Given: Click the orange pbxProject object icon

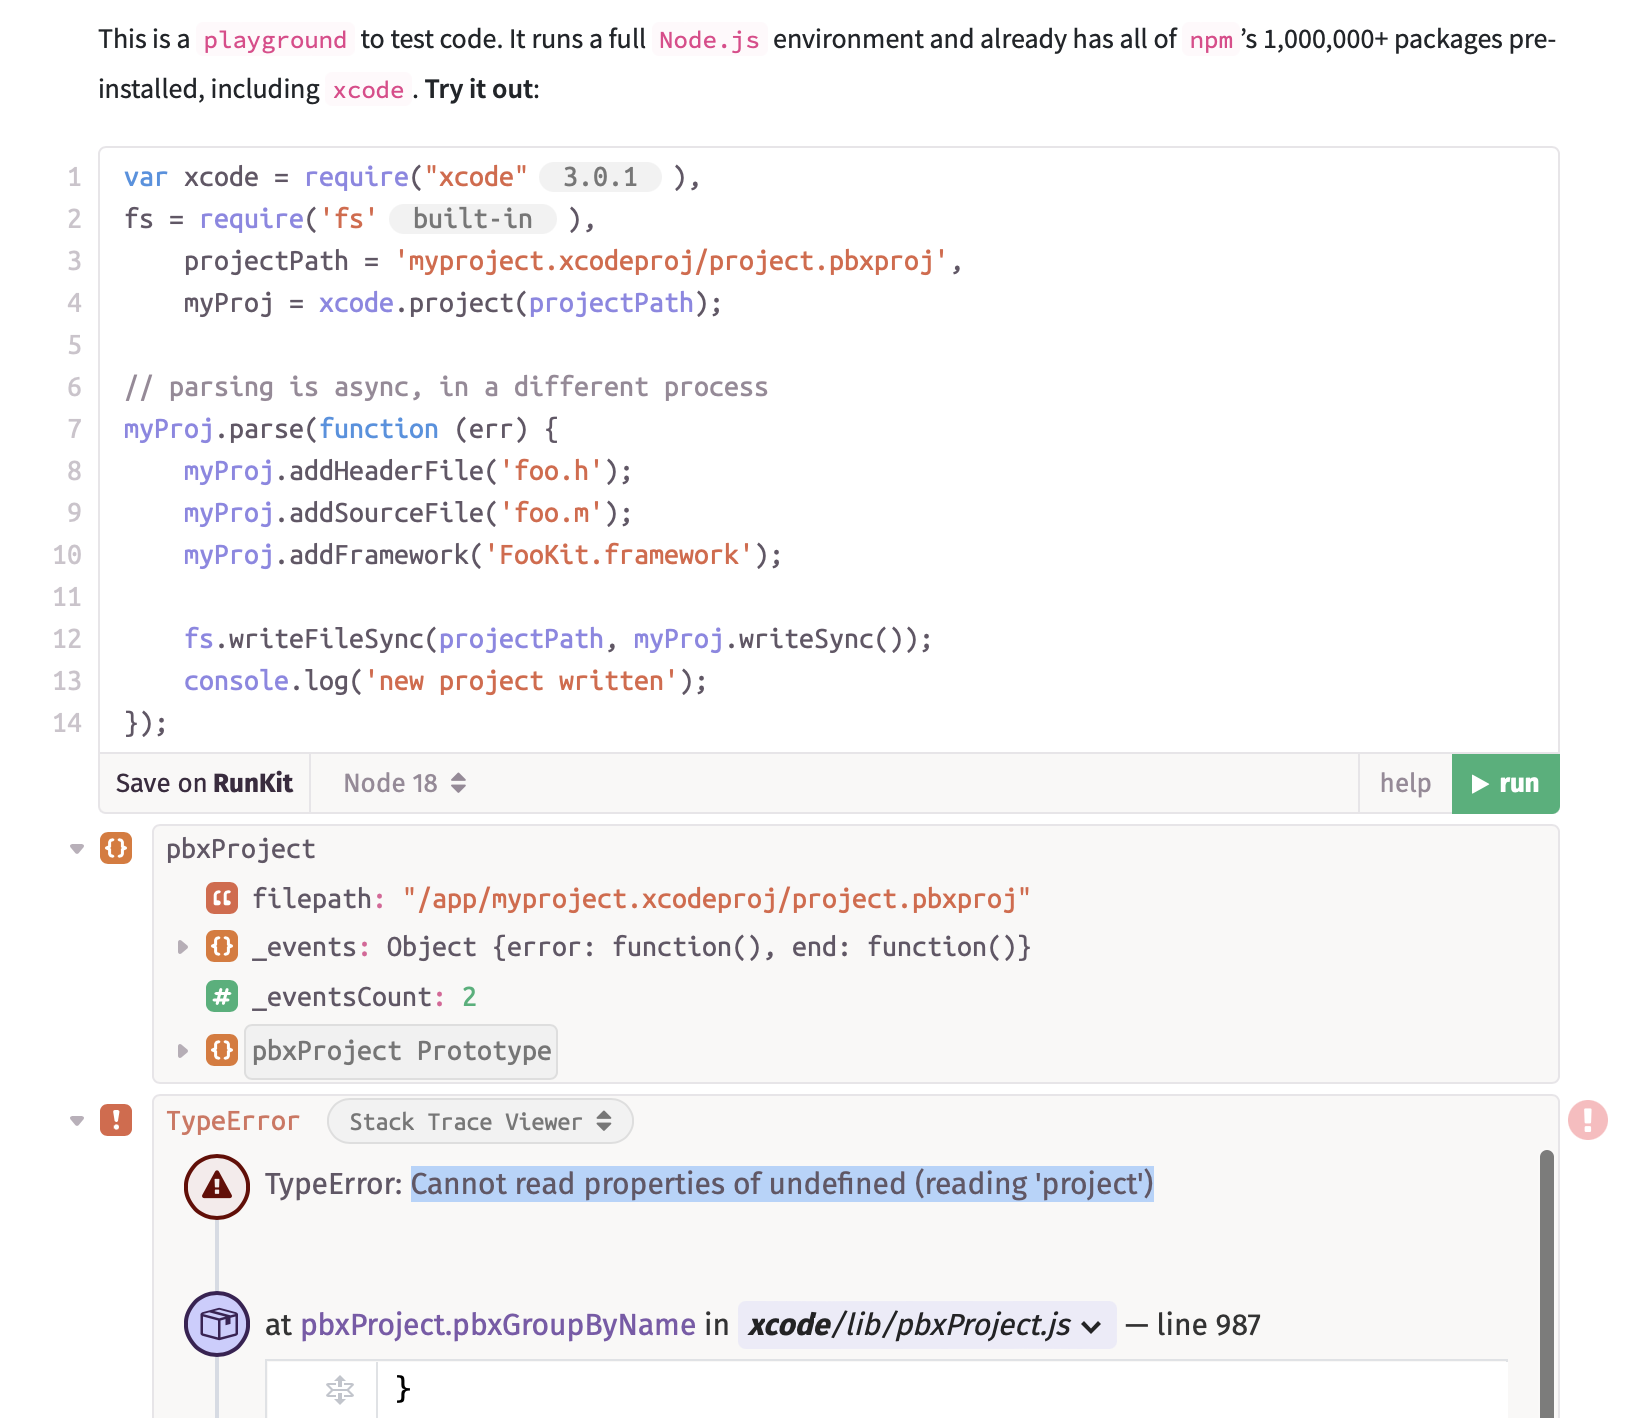Looking at the screenshot, I should click(116, 848).
